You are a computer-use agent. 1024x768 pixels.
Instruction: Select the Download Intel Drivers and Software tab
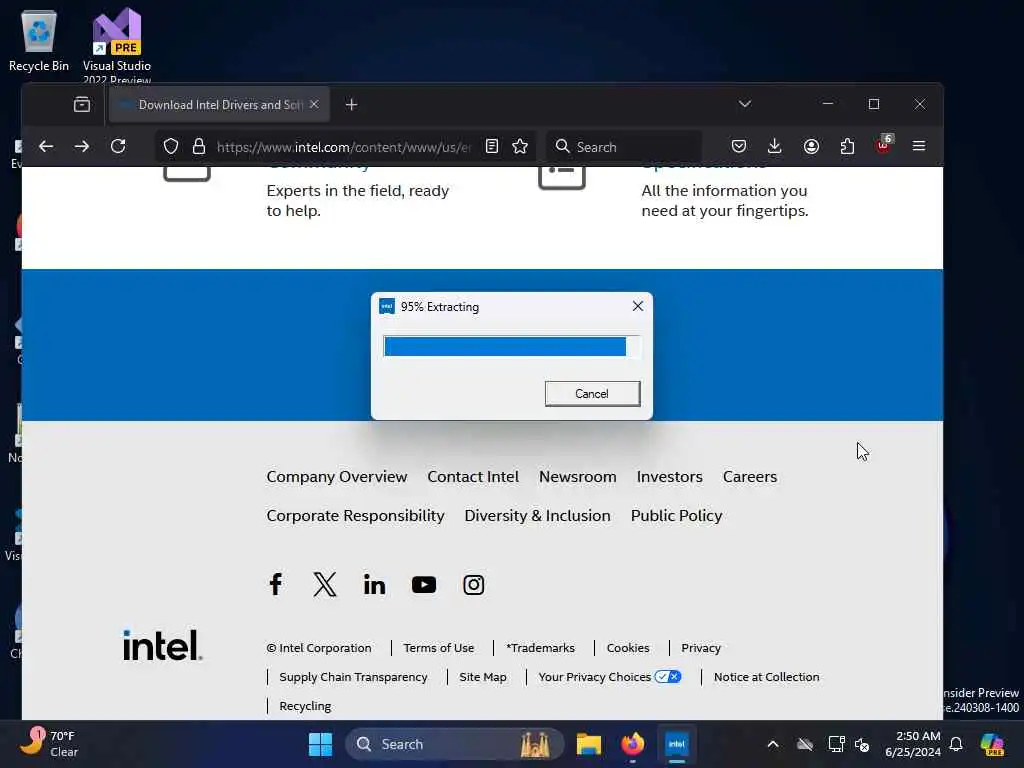(x=219, y=104)
